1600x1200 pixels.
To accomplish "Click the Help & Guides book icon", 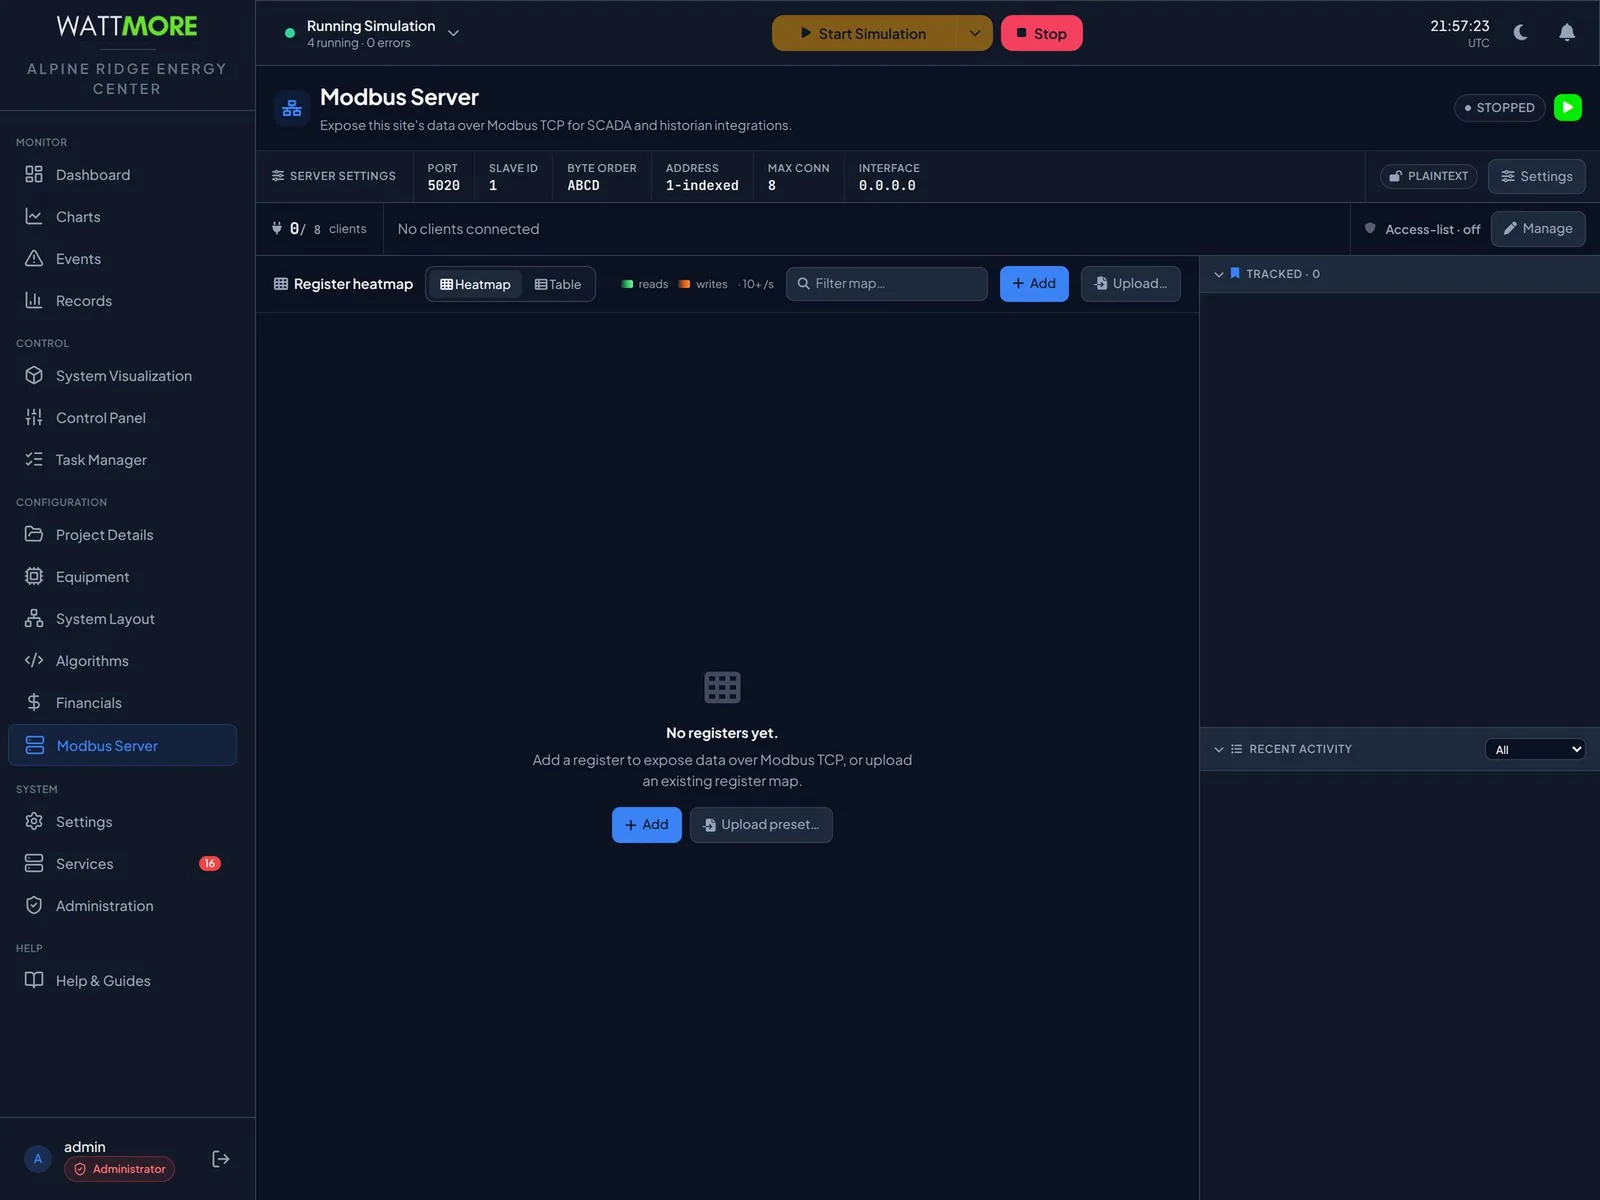I will tap(34, 980).
